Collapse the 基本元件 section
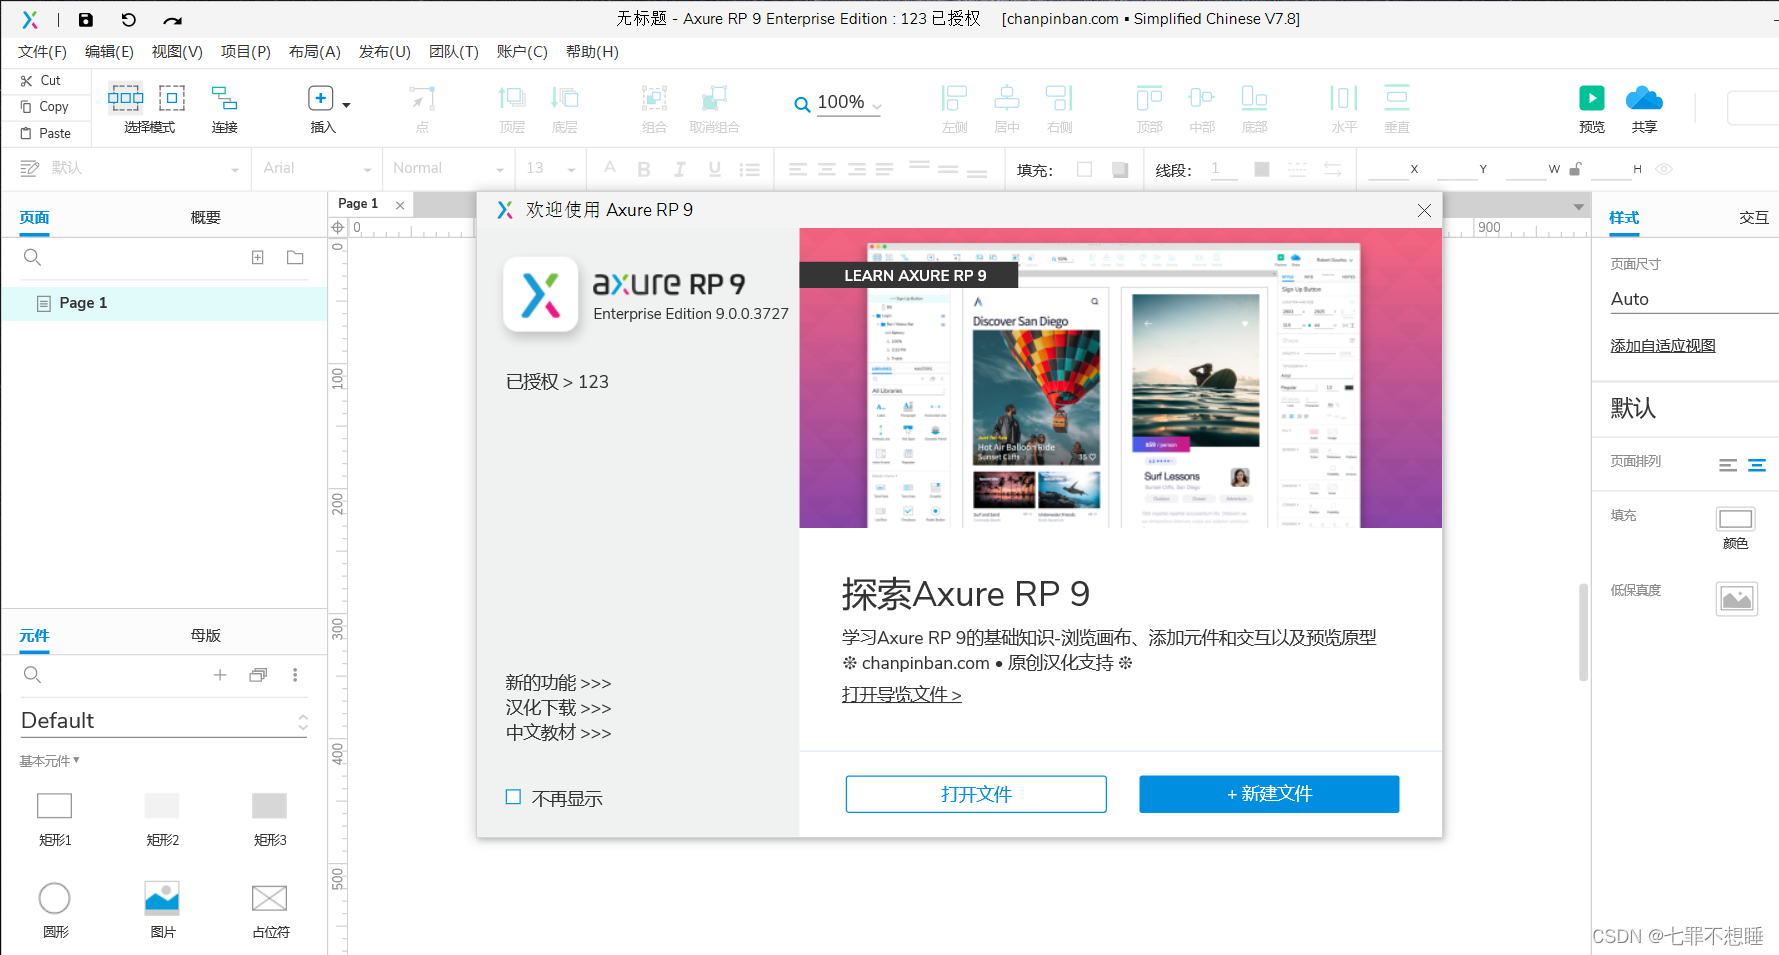Image resolution: width=1779 pixels, height=955 pixels. click(x=49, y=761)
